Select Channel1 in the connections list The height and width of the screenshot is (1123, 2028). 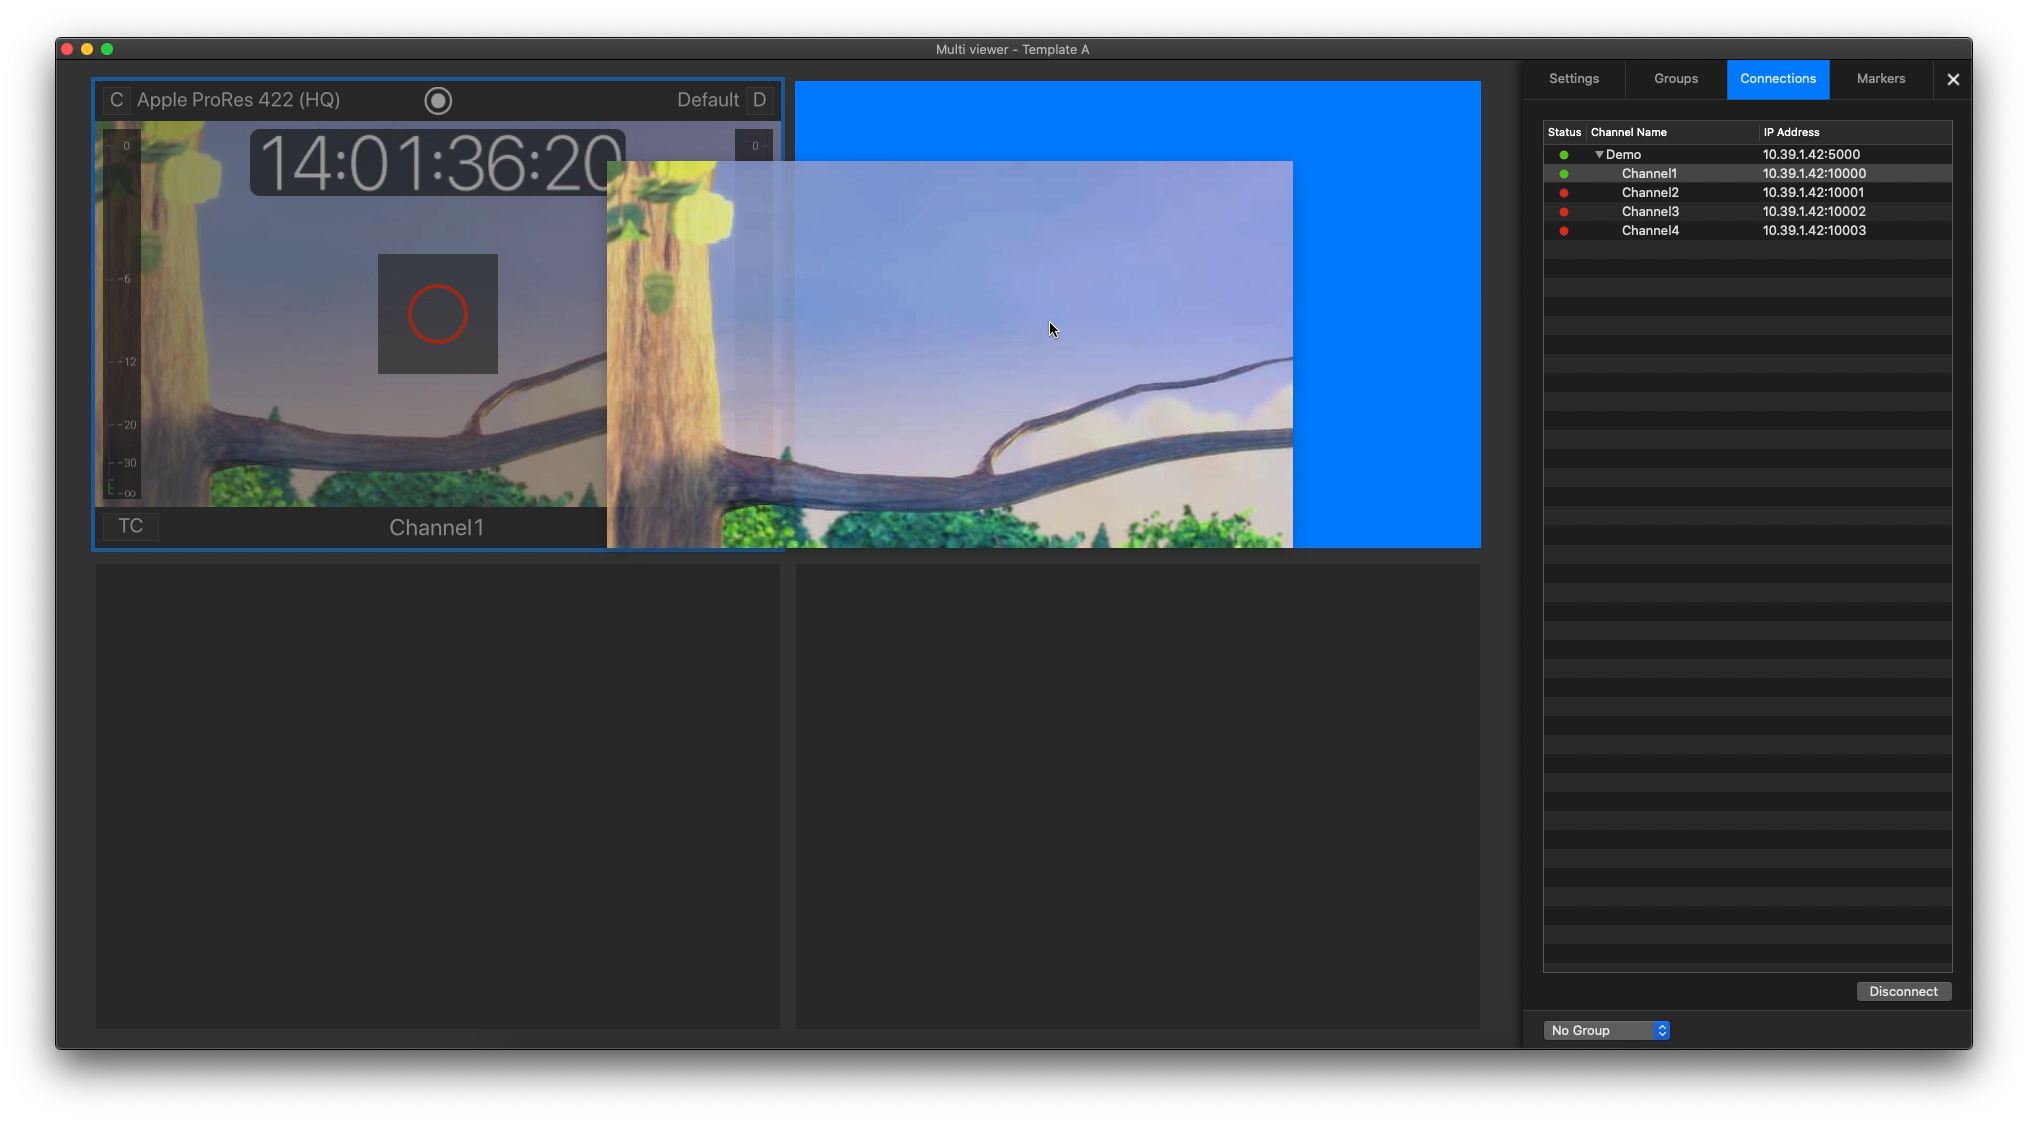coord(1747,174)
